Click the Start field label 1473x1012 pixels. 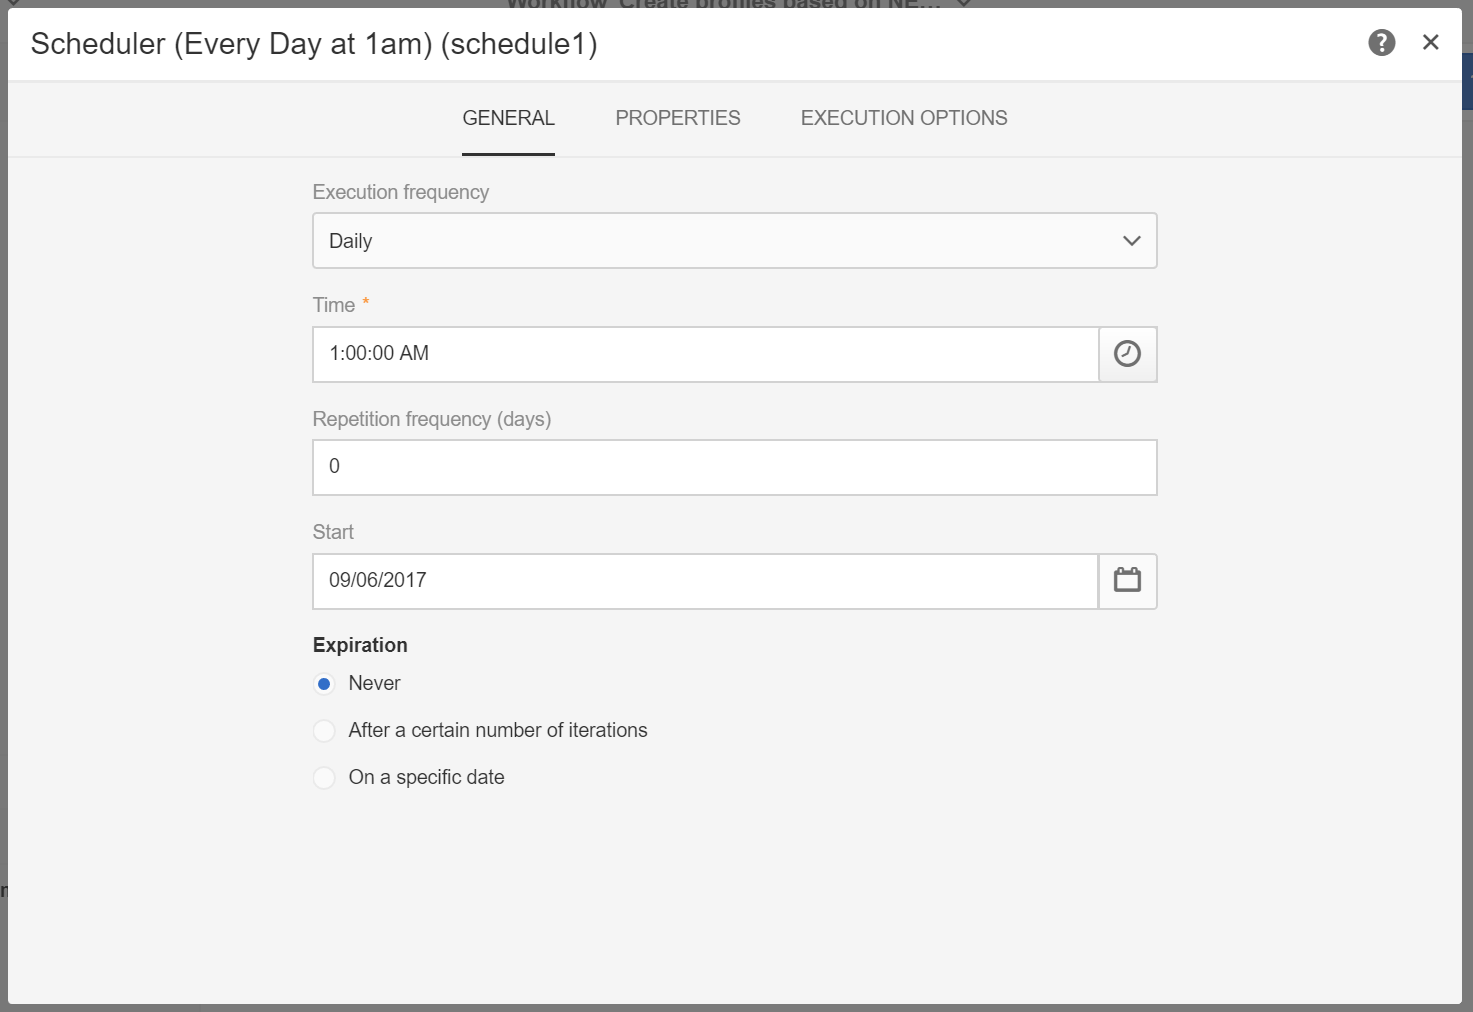click(x=333, y=532)
